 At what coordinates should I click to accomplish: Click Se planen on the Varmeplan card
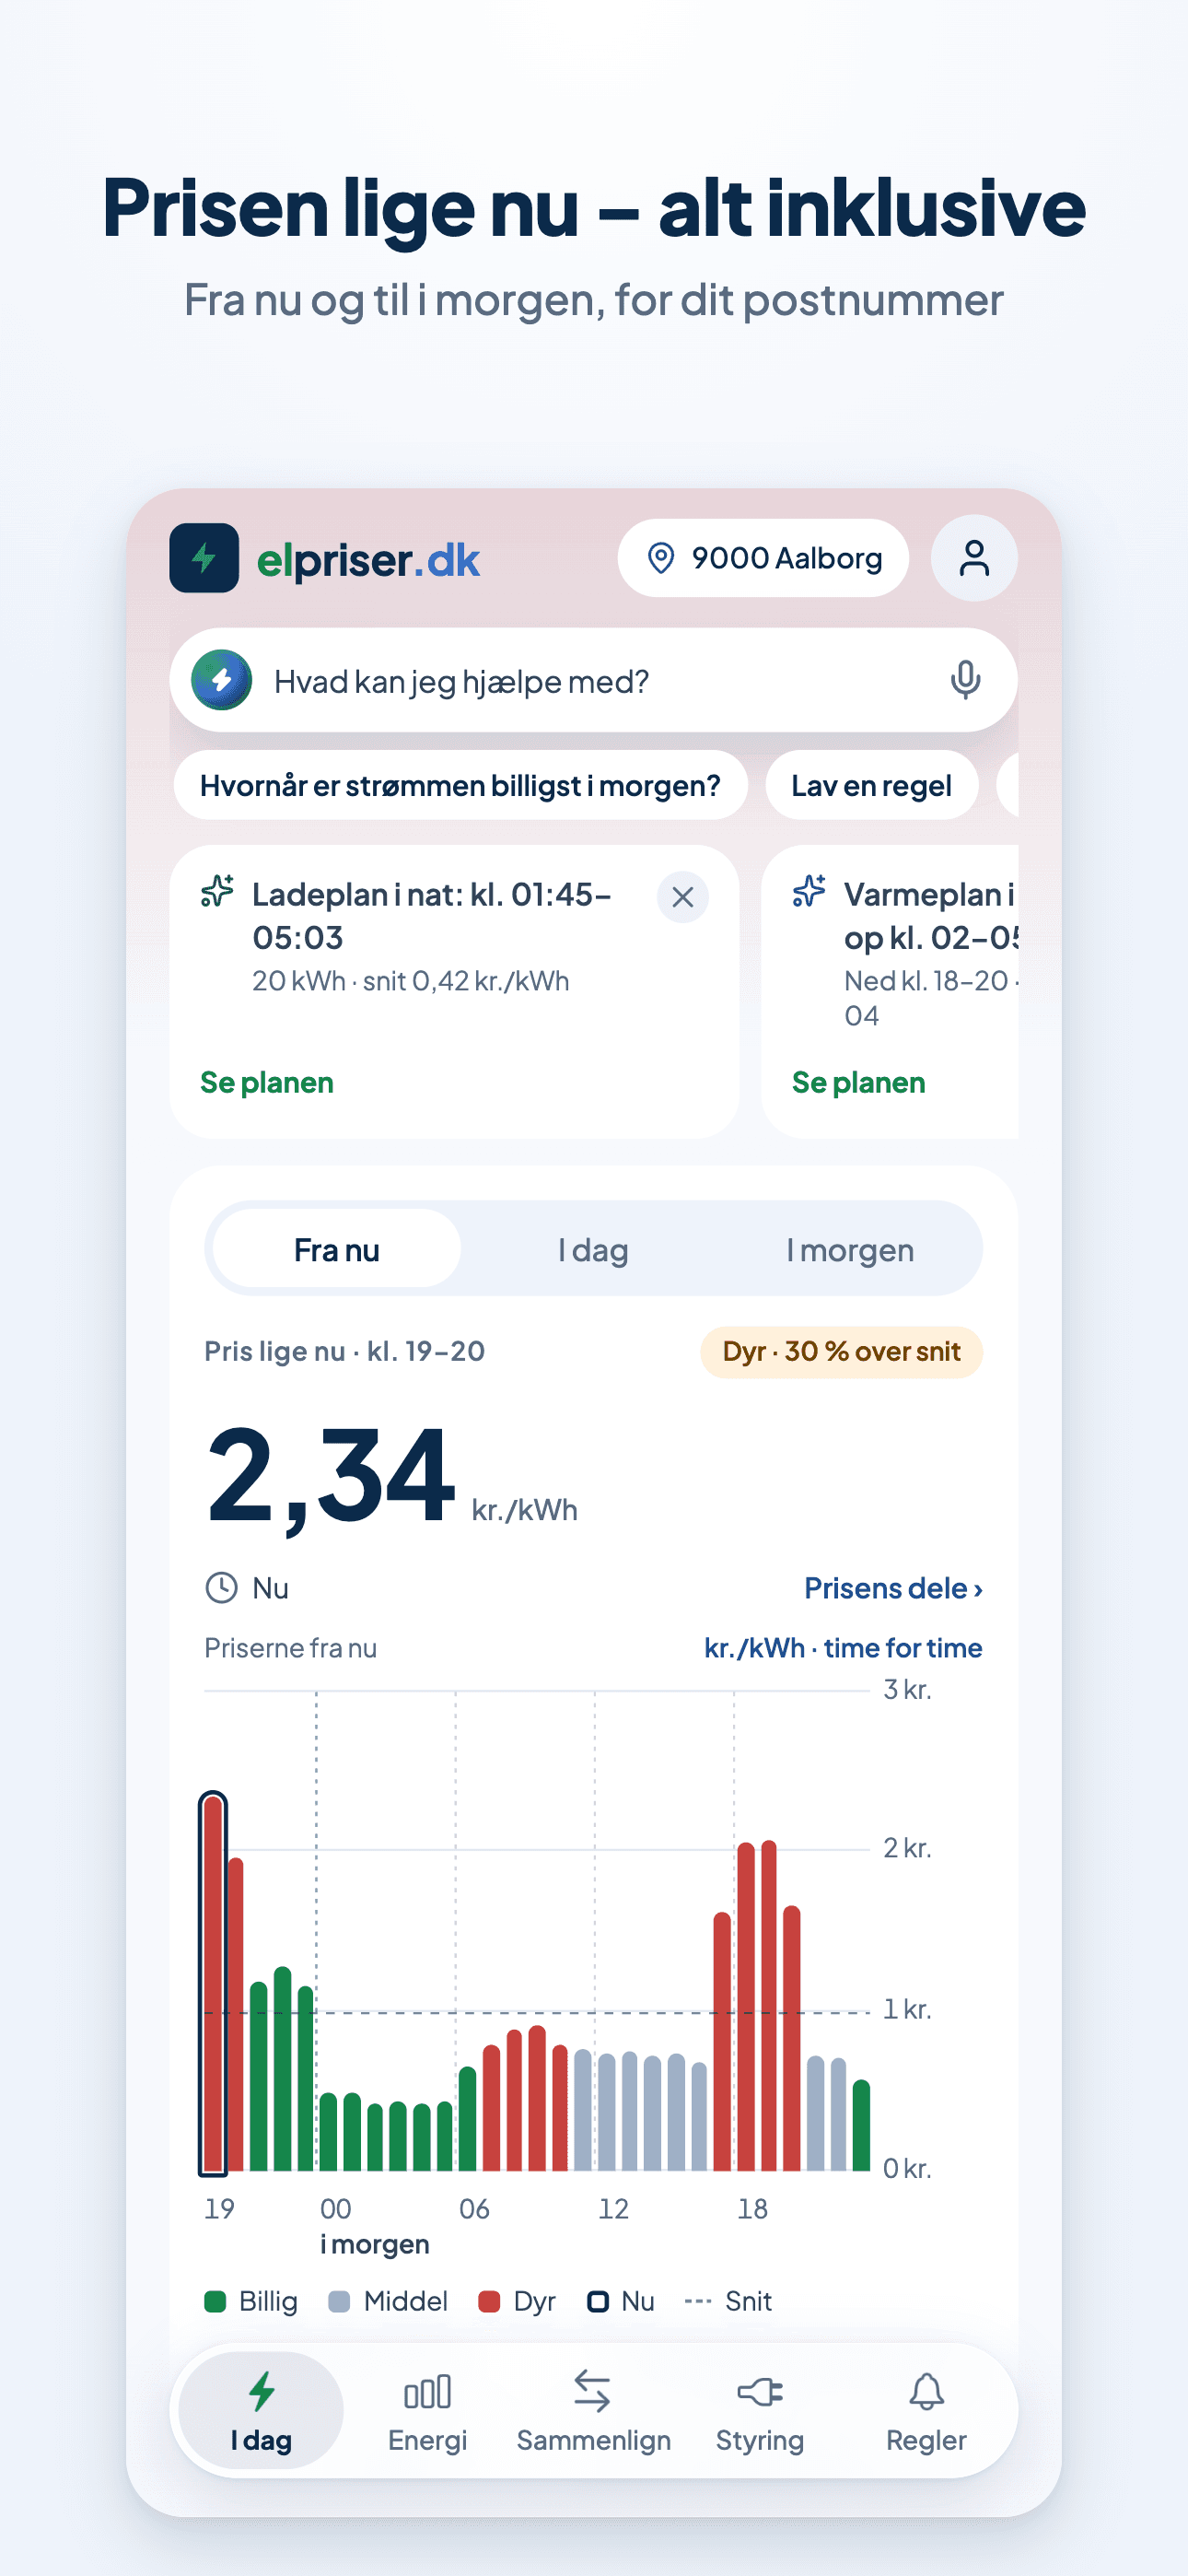[859, 1083]
